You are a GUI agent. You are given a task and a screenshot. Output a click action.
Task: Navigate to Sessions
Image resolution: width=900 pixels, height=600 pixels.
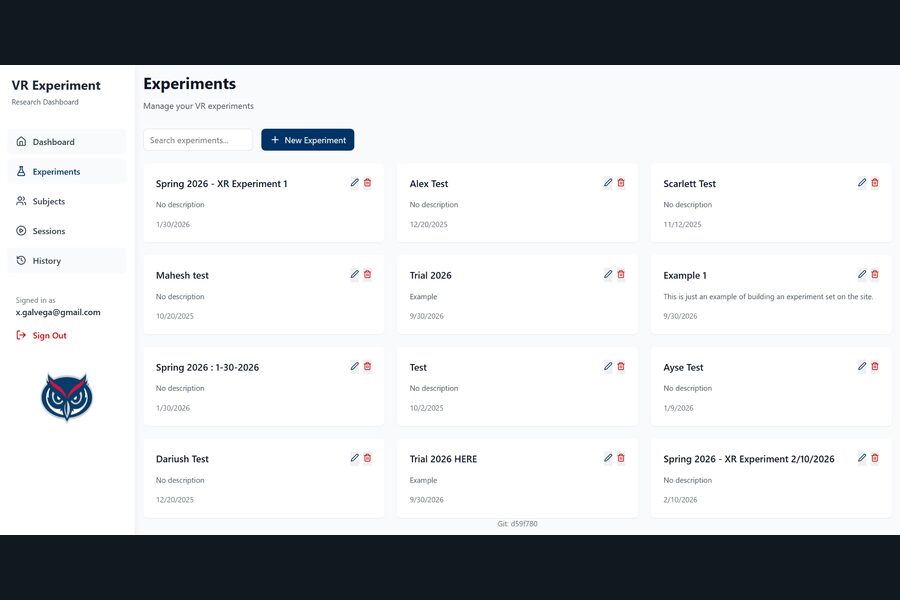tap(67, 231)
